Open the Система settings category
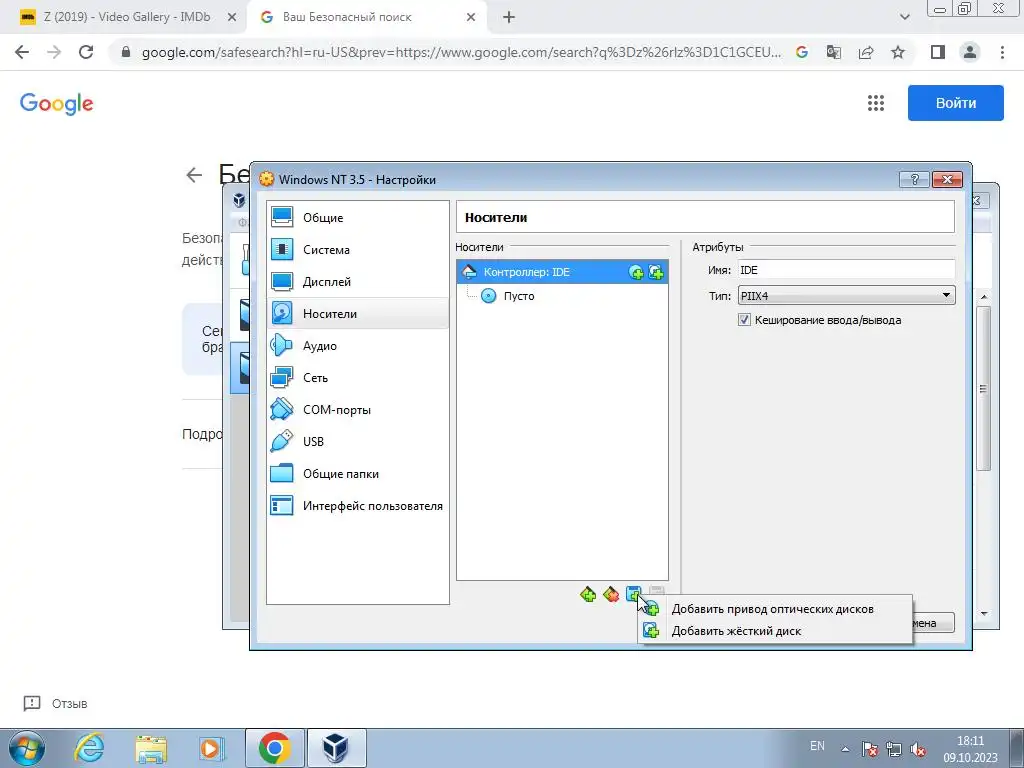The height and width of the screenshot is (768, 1024). [x=358, y=249]
